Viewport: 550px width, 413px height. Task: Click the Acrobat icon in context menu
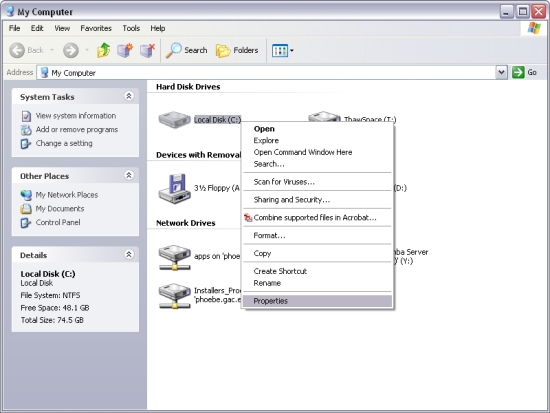pyautogui.click(x=248, y=218)
